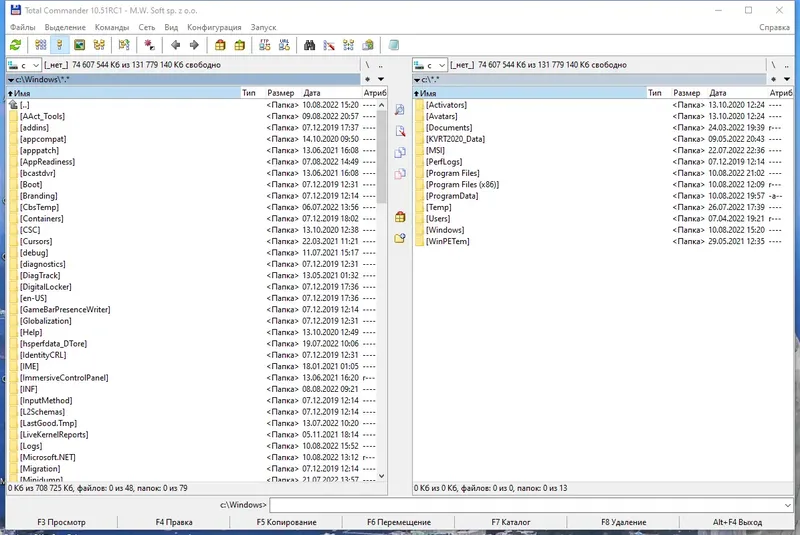800x535 pixels.
Task: Open file search binoculars icon
Action: pyautogui.click(x=309, y=45)
